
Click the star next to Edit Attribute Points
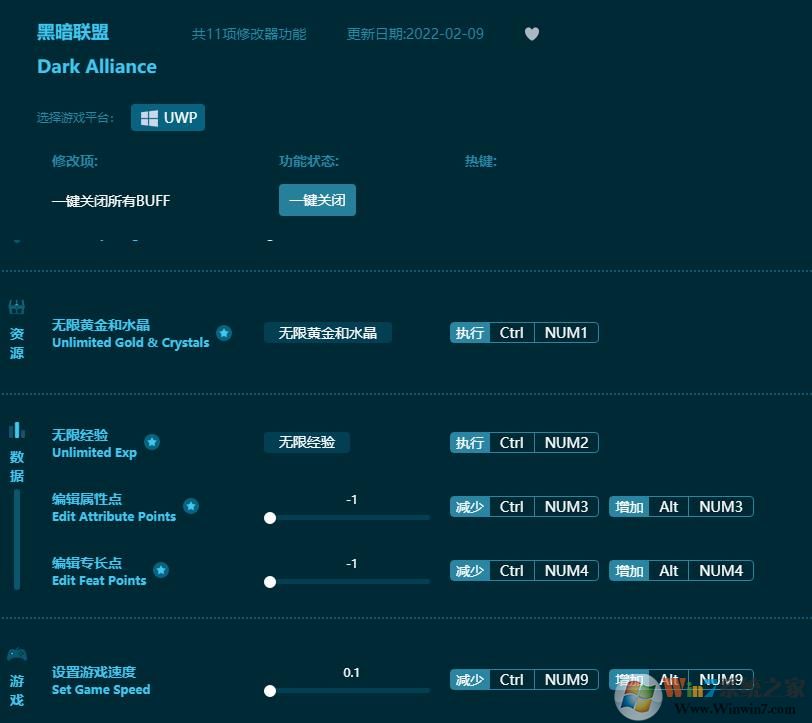[x=190, y=506]
